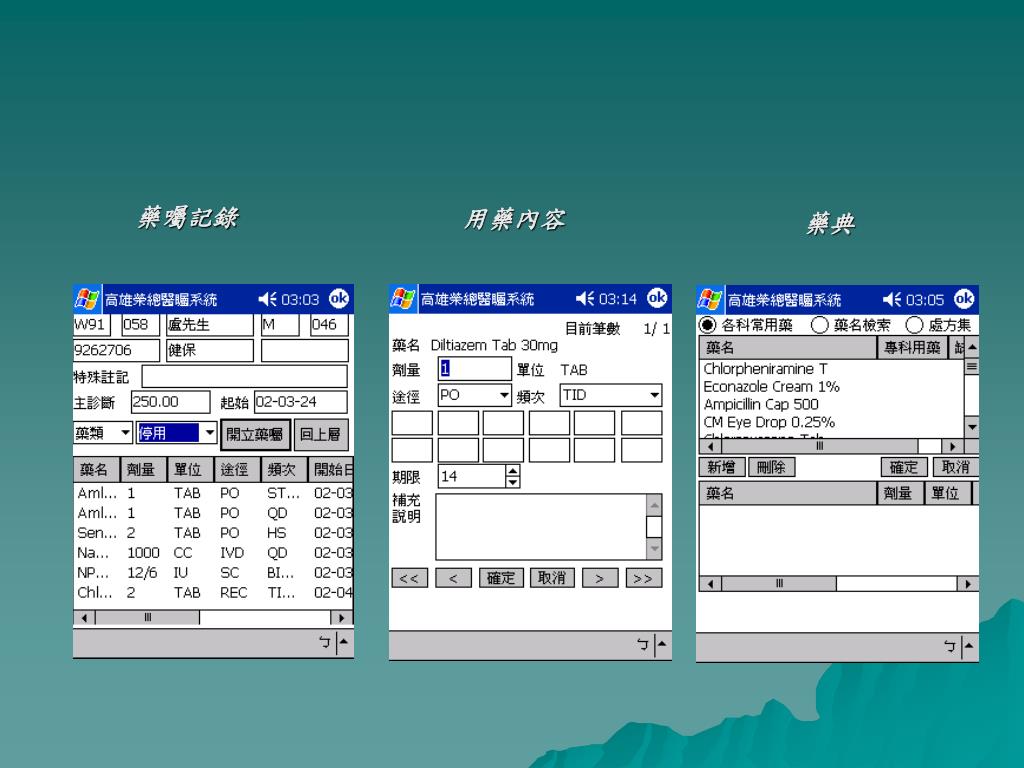
Task: Select NP... row with 12/6 IU
Action: coord(214,573)
